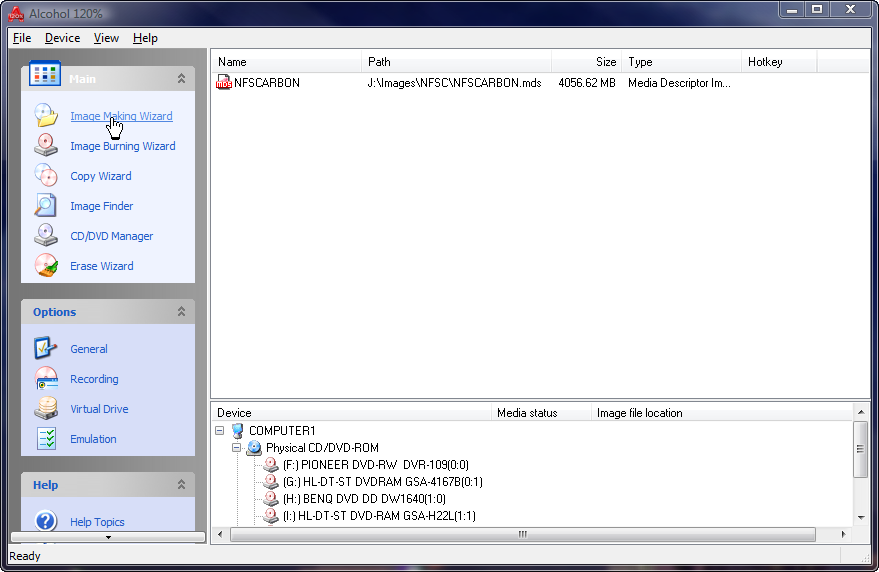Click the device list scroll-down arrow
This screenshot has height=572, width=879.
861,518
